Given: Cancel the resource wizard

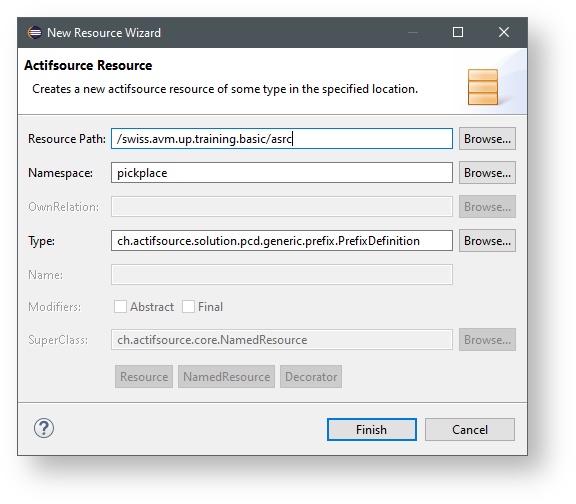Looking at the screenshot, I should click(470, 429).
